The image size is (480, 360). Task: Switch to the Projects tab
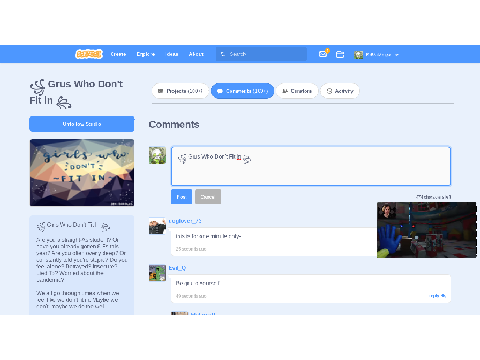click(x=180, y=91)
